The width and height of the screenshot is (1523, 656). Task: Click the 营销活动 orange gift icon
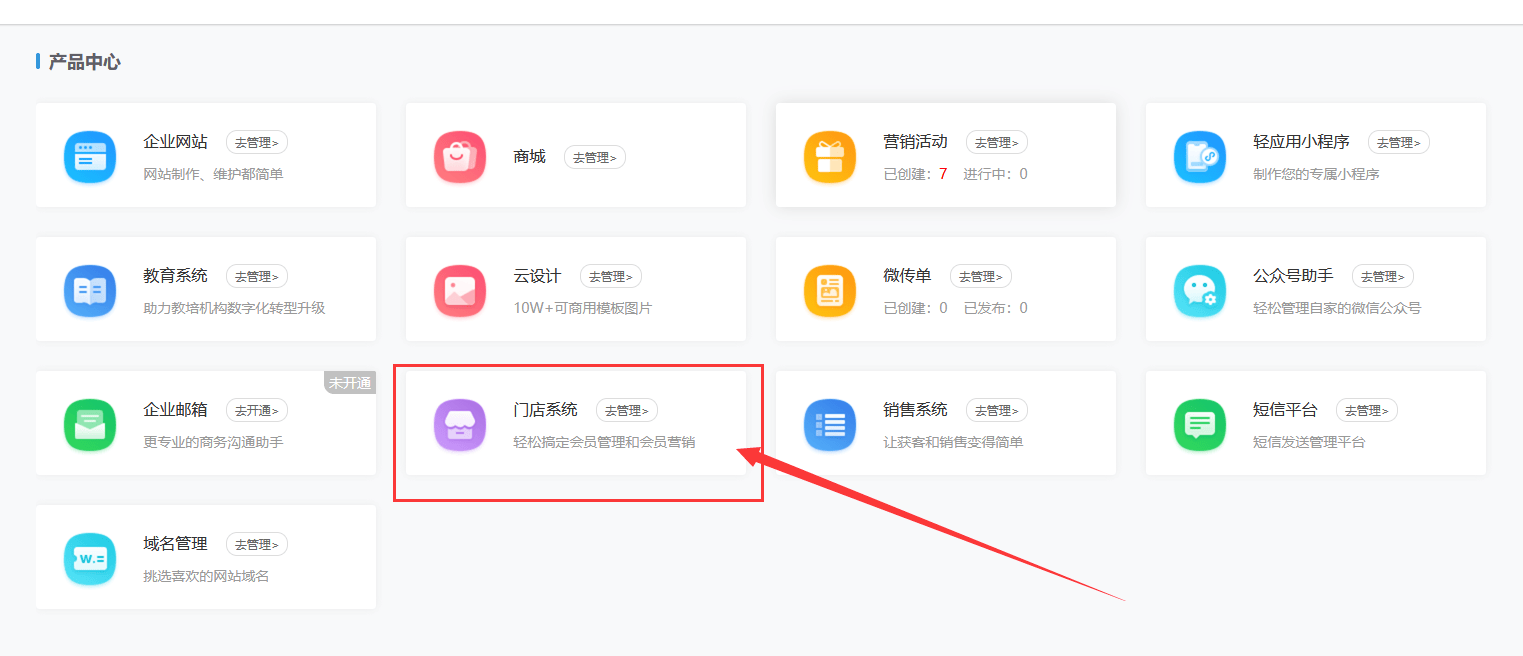pyautogui.click(x=830, y=157)
